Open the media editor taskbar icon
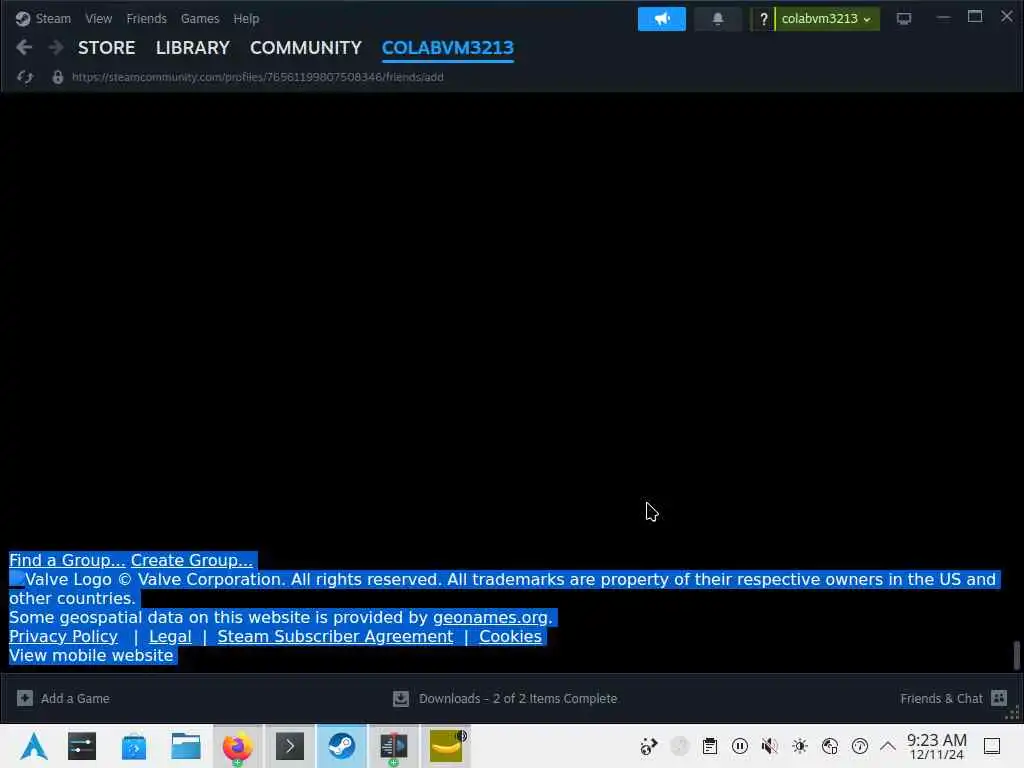Screen dimensions: 1024x768 pos(394,746)
